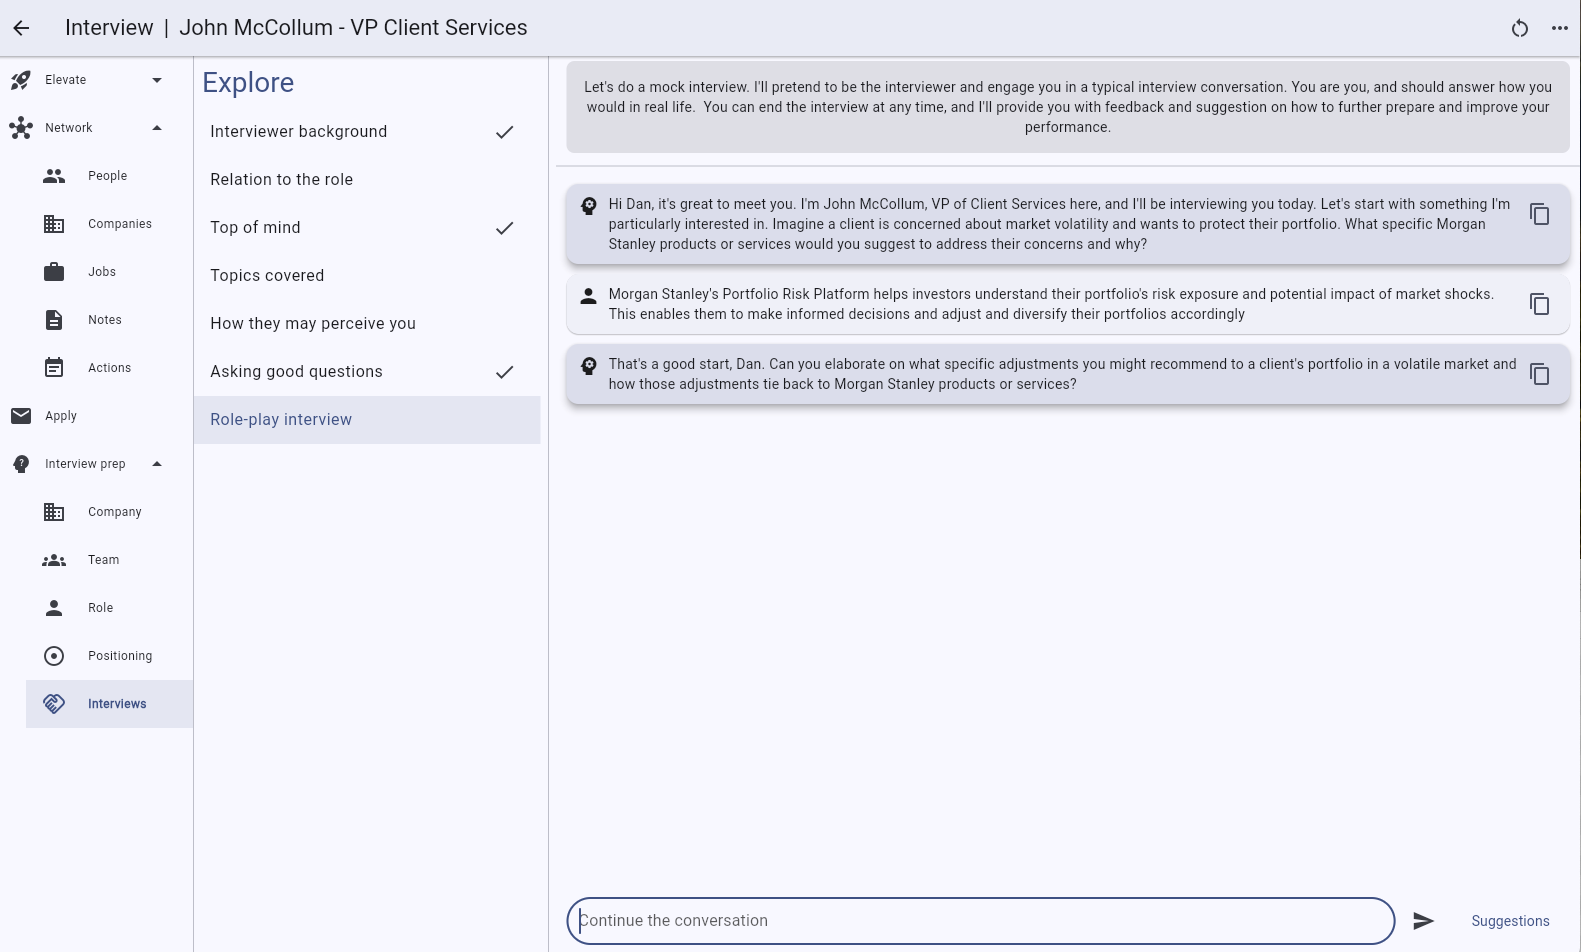Expand the Elevate dropdown
The width and height of the screenshot is (1581, 952).
coord(157,80)
